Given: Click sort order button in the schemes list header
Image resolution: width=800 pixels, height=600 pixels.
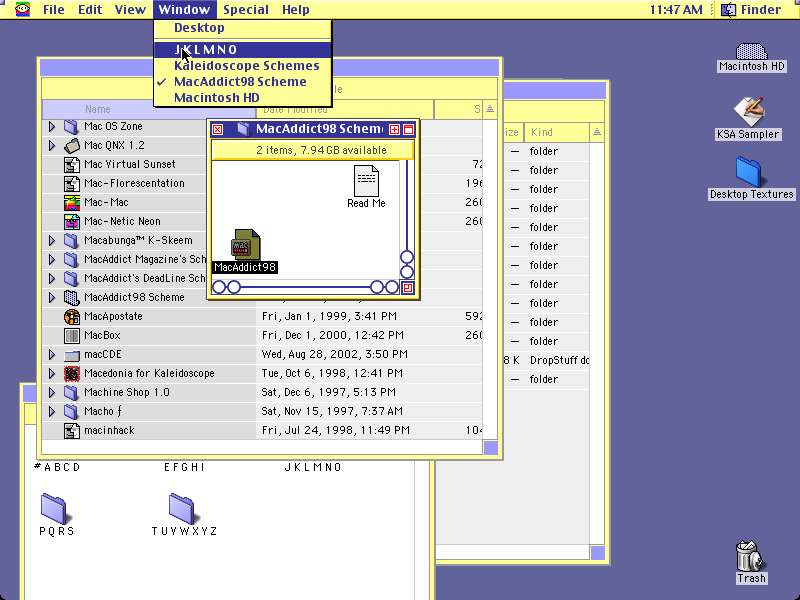Looking at the screenshot, I should [490, 109].
